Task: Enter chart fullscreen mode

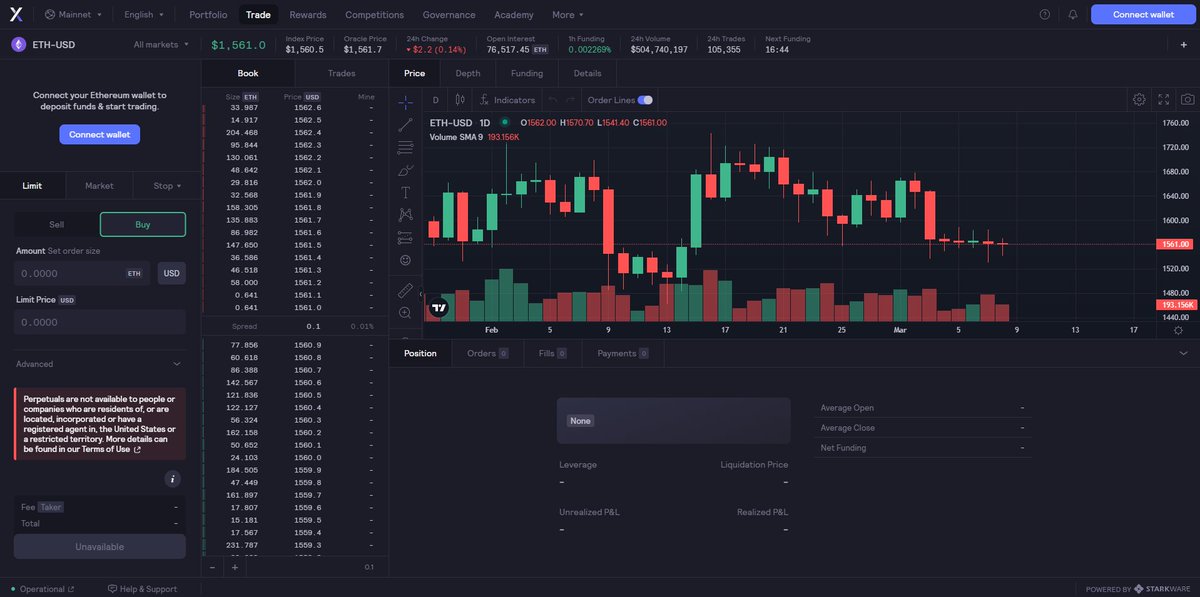Action: tap(1163, 100)
